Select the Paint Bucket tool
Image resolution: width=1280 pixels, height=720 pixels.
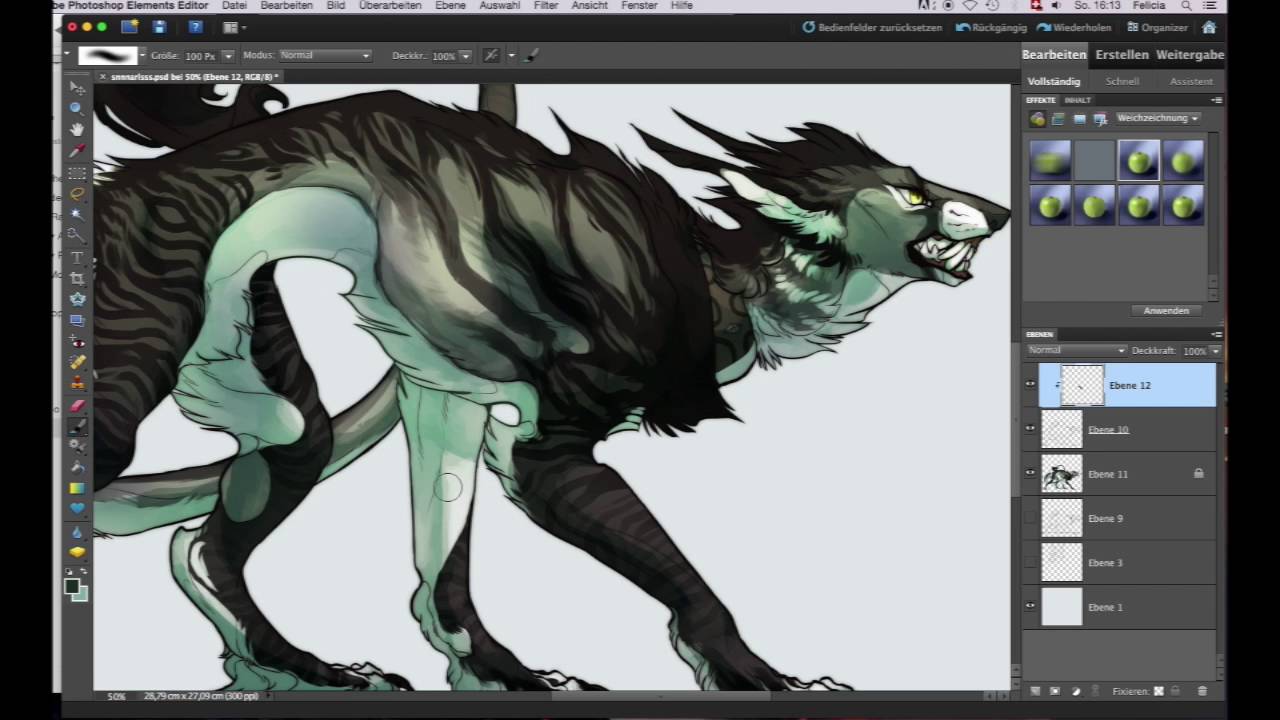click(x=77, y=466)
